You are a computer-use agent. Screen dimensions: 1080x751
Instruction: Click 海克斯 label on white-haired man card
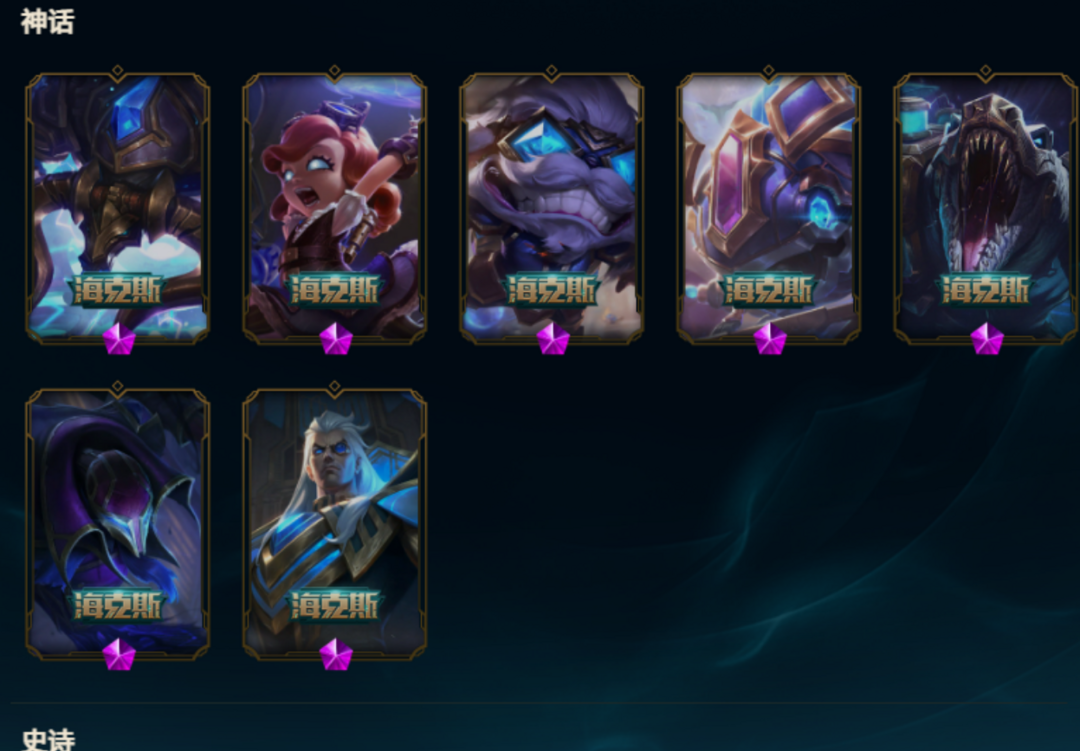pyautogui.click(x=335, y=605)
